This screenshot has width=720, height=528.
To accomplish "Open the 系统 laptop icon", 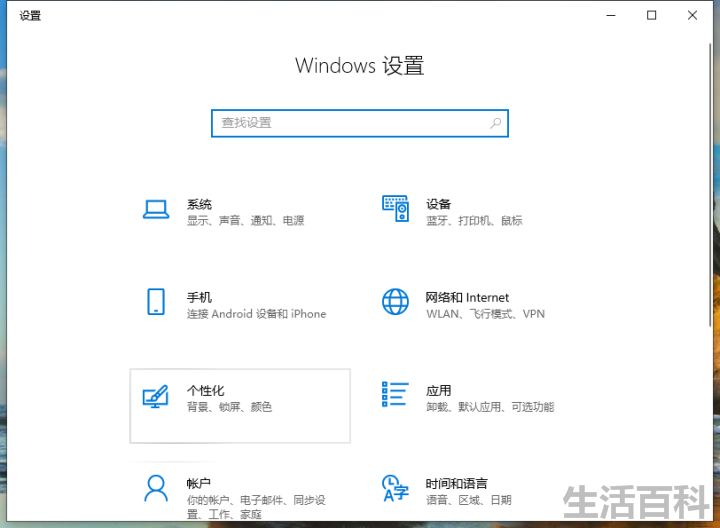I will pos(156,210).
